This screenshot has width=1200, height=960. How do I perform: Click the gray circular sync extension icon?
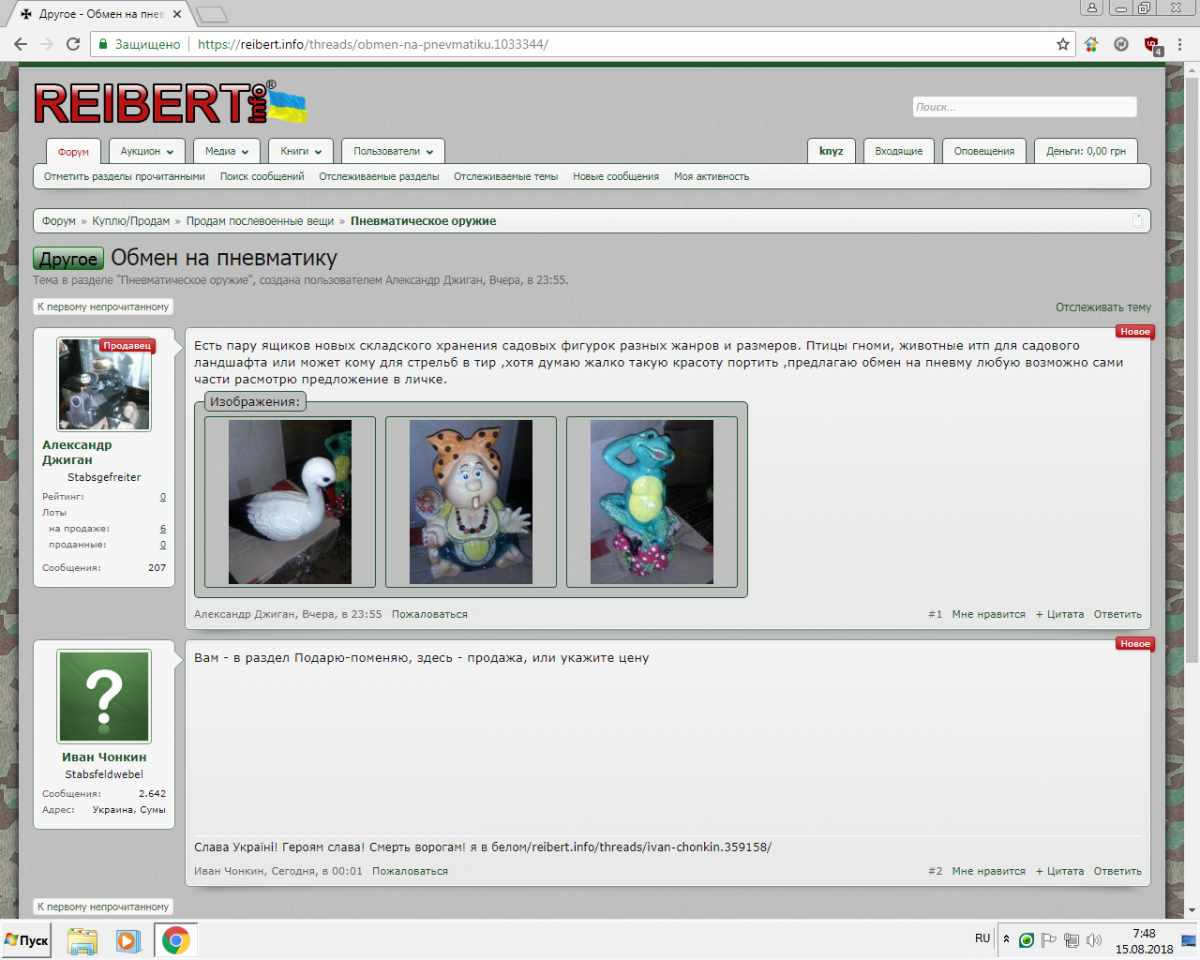pyautogui.click(x=1121, y=44)
